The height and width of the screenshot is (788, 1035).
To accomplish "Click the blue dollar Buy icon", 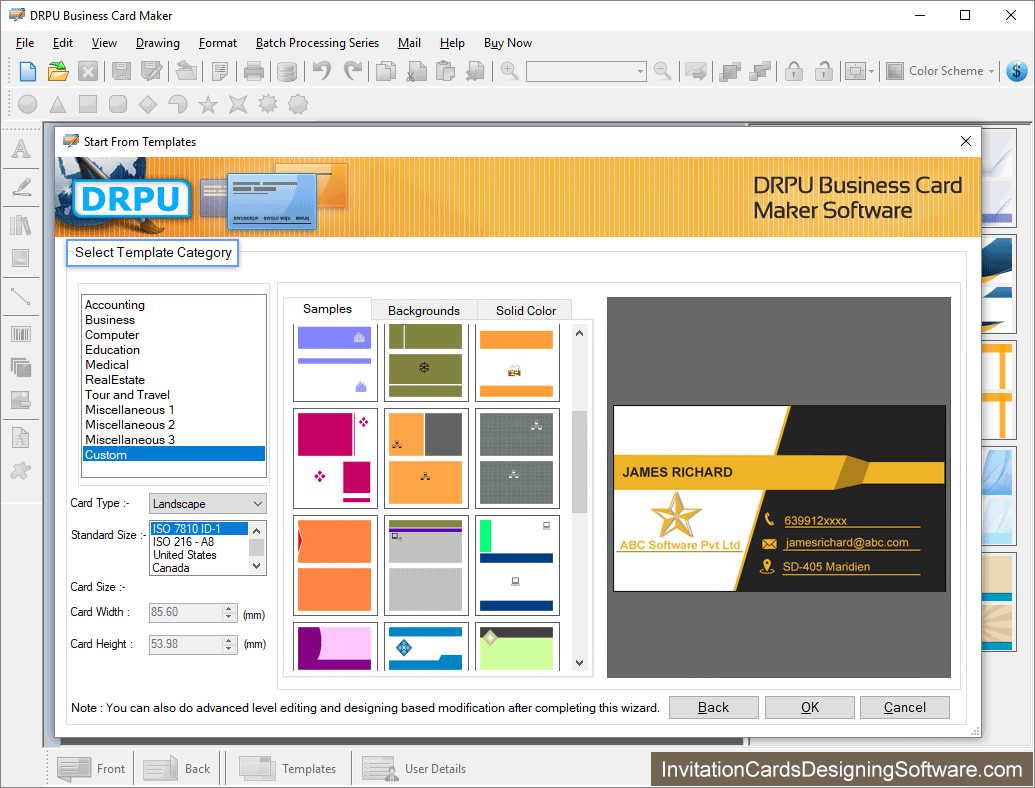I will (1017, 71).
